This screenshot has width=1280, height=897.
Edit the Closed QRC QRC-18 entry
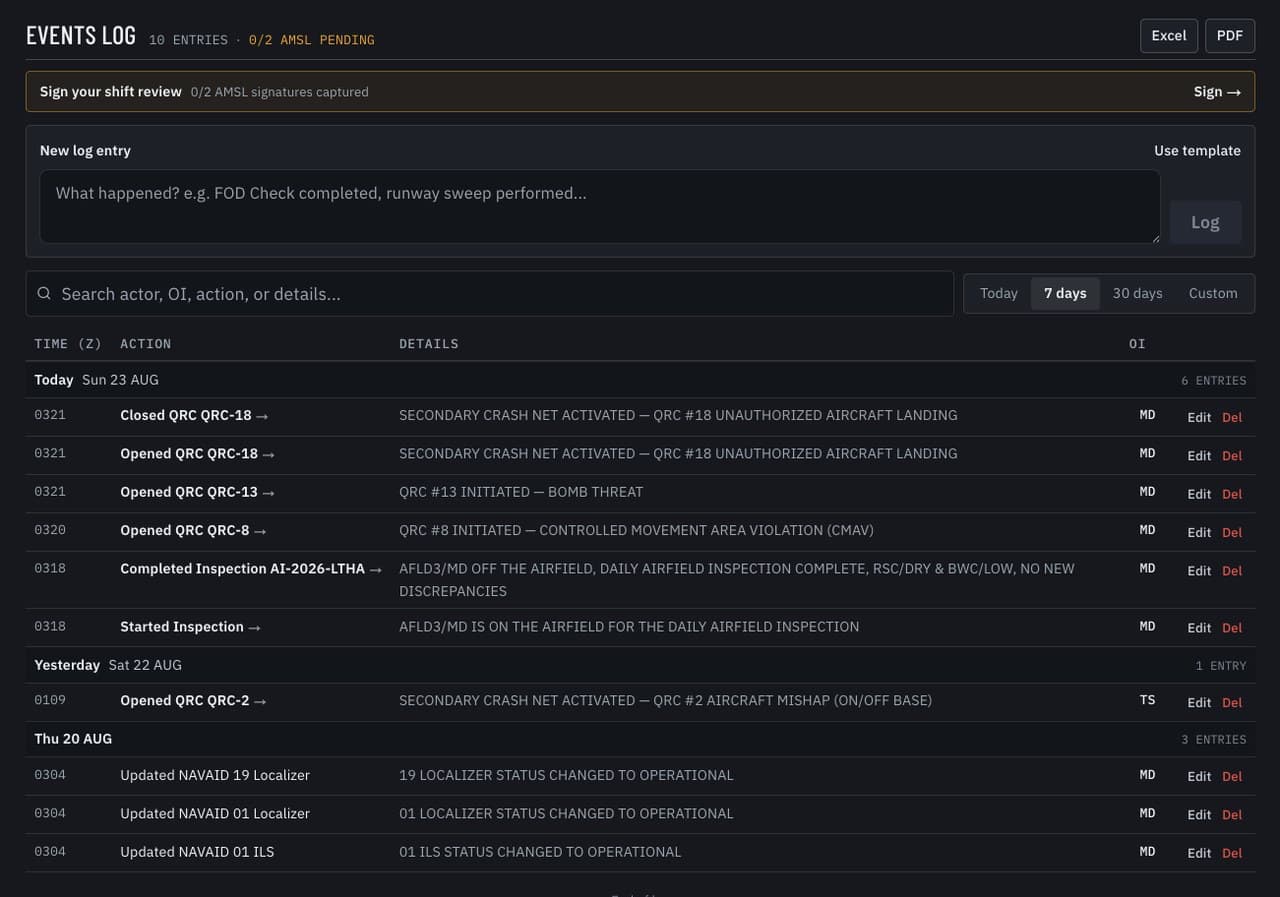(x=1199, y=417)
